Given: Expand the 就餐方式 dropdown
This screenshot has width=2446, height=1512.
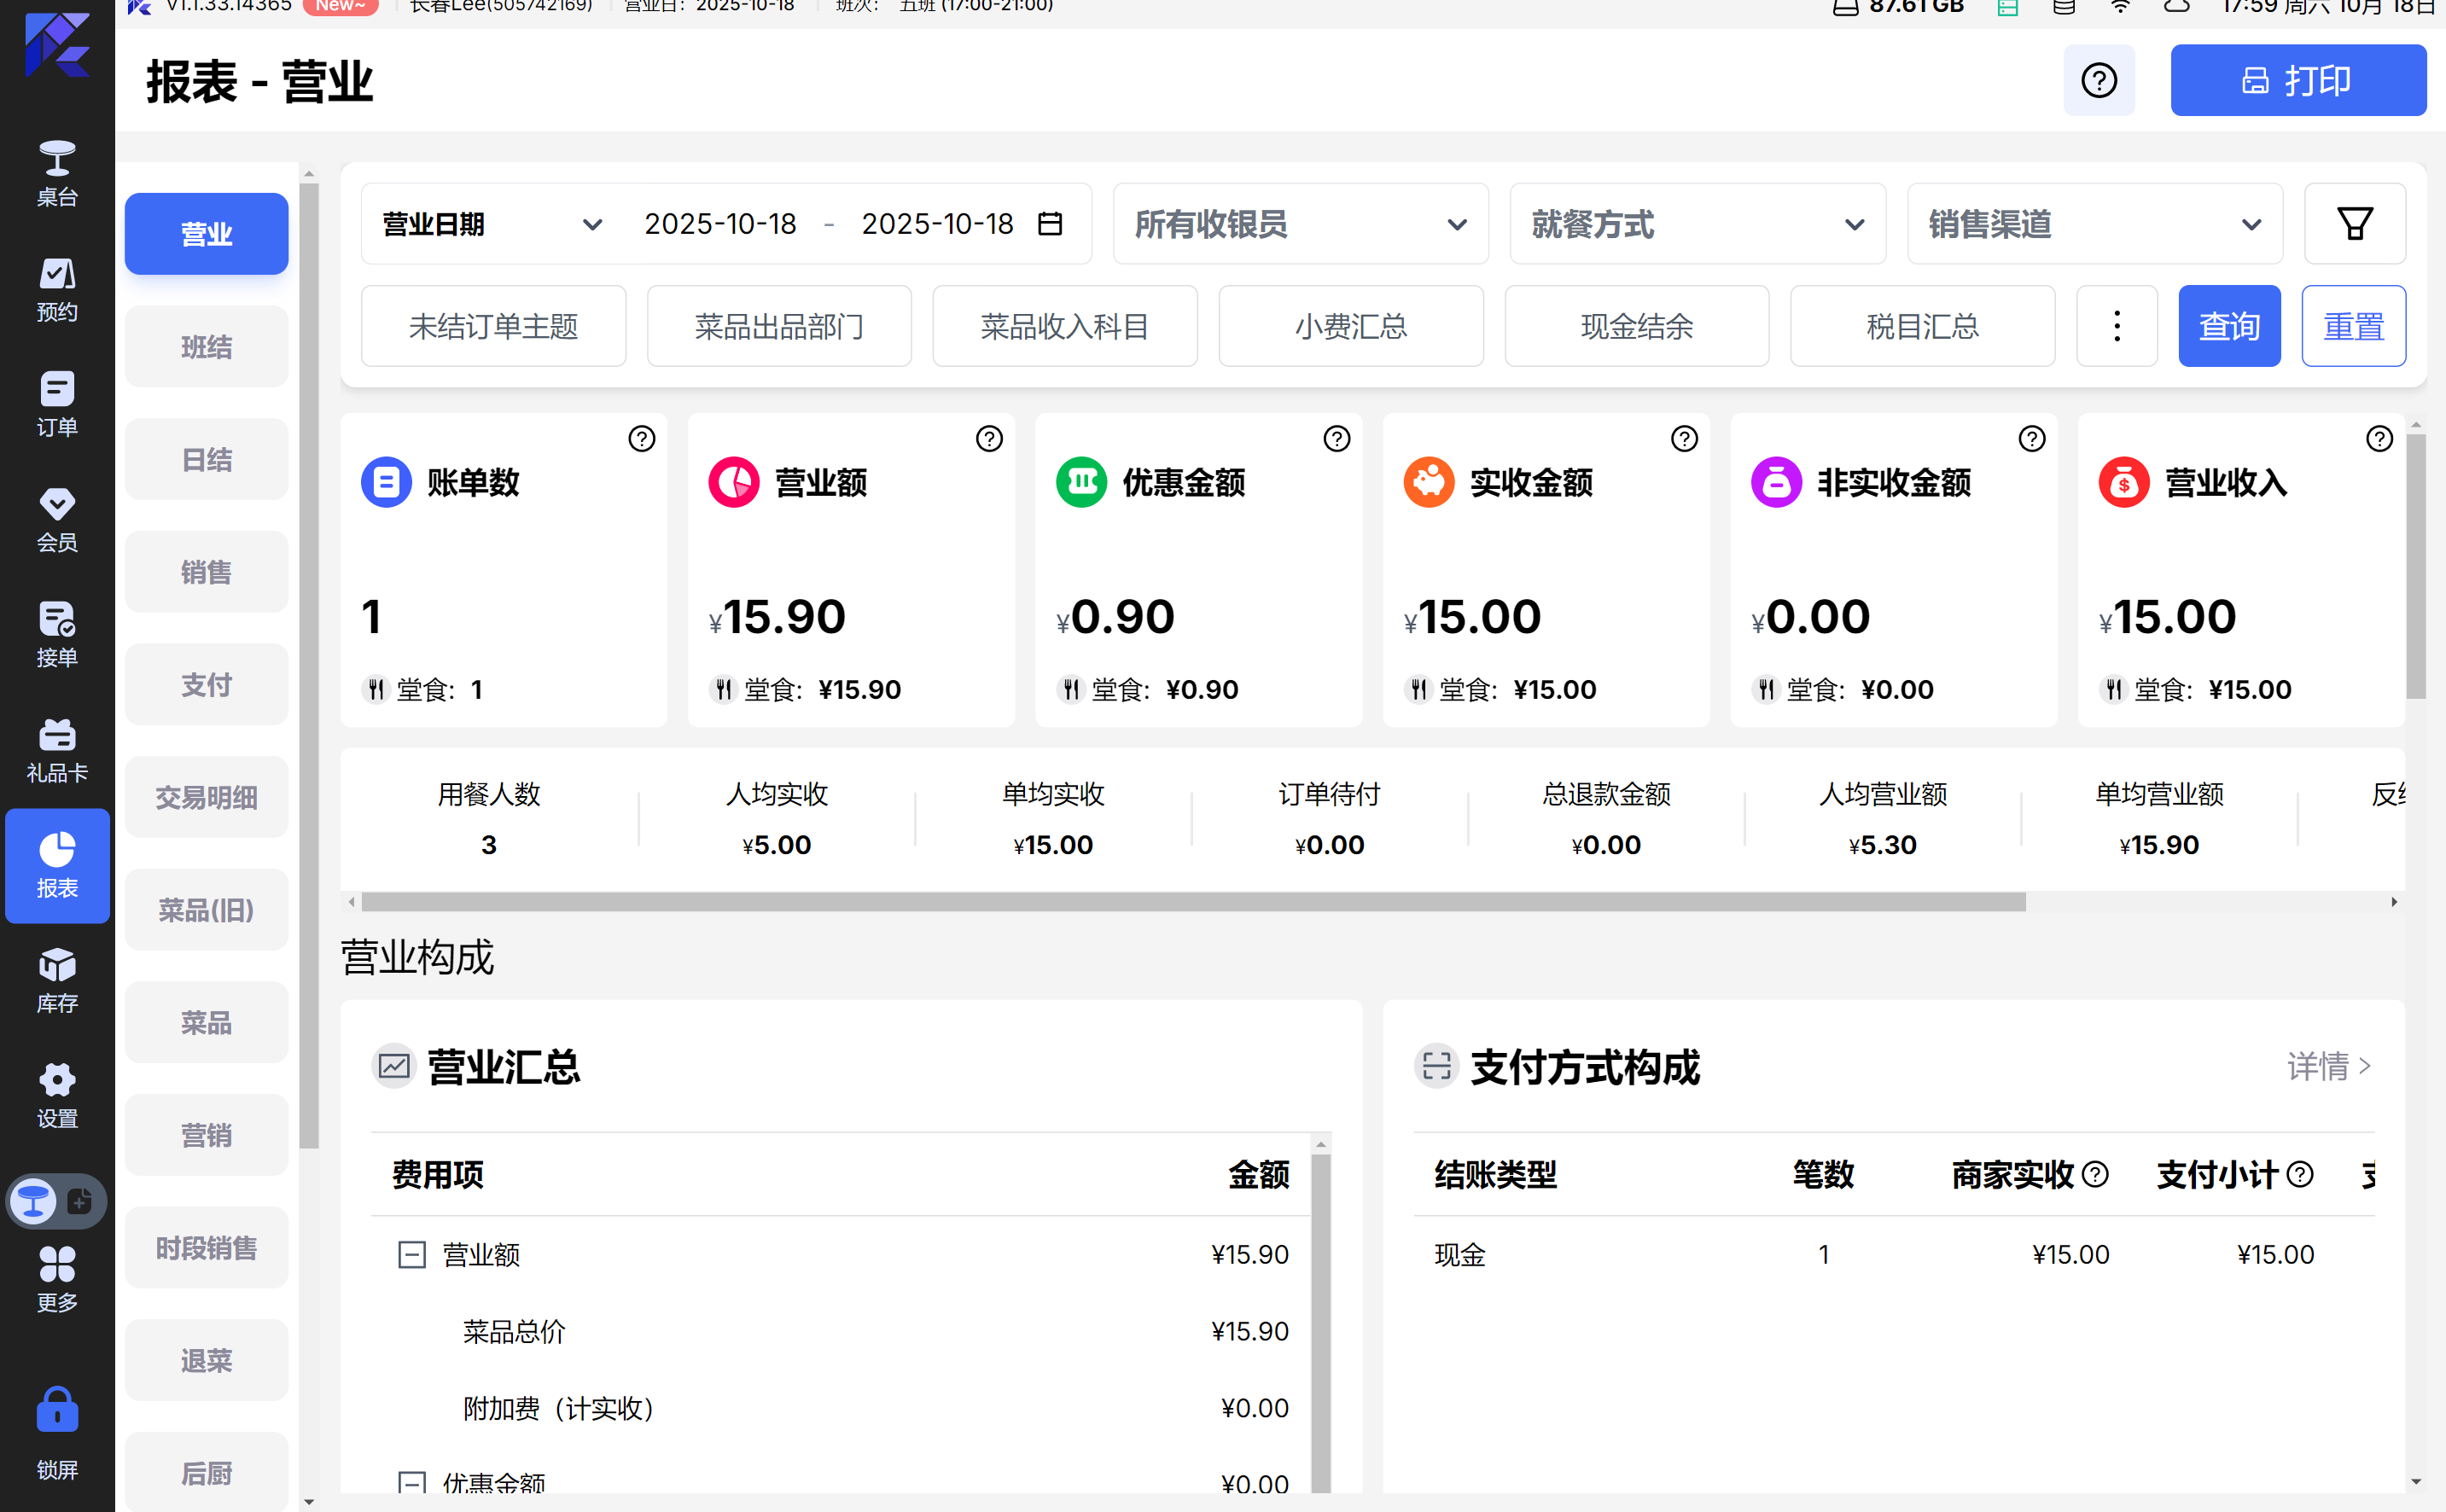Looking at the screenshot, I should click(x=1697, y=224).
